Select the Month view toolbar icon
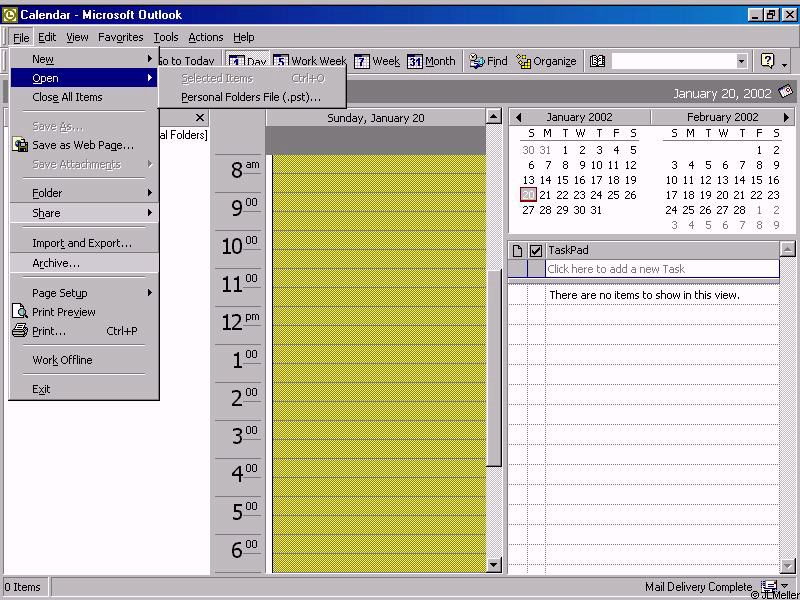The width and height of the screenshot is (800, 600). point(415,62)
